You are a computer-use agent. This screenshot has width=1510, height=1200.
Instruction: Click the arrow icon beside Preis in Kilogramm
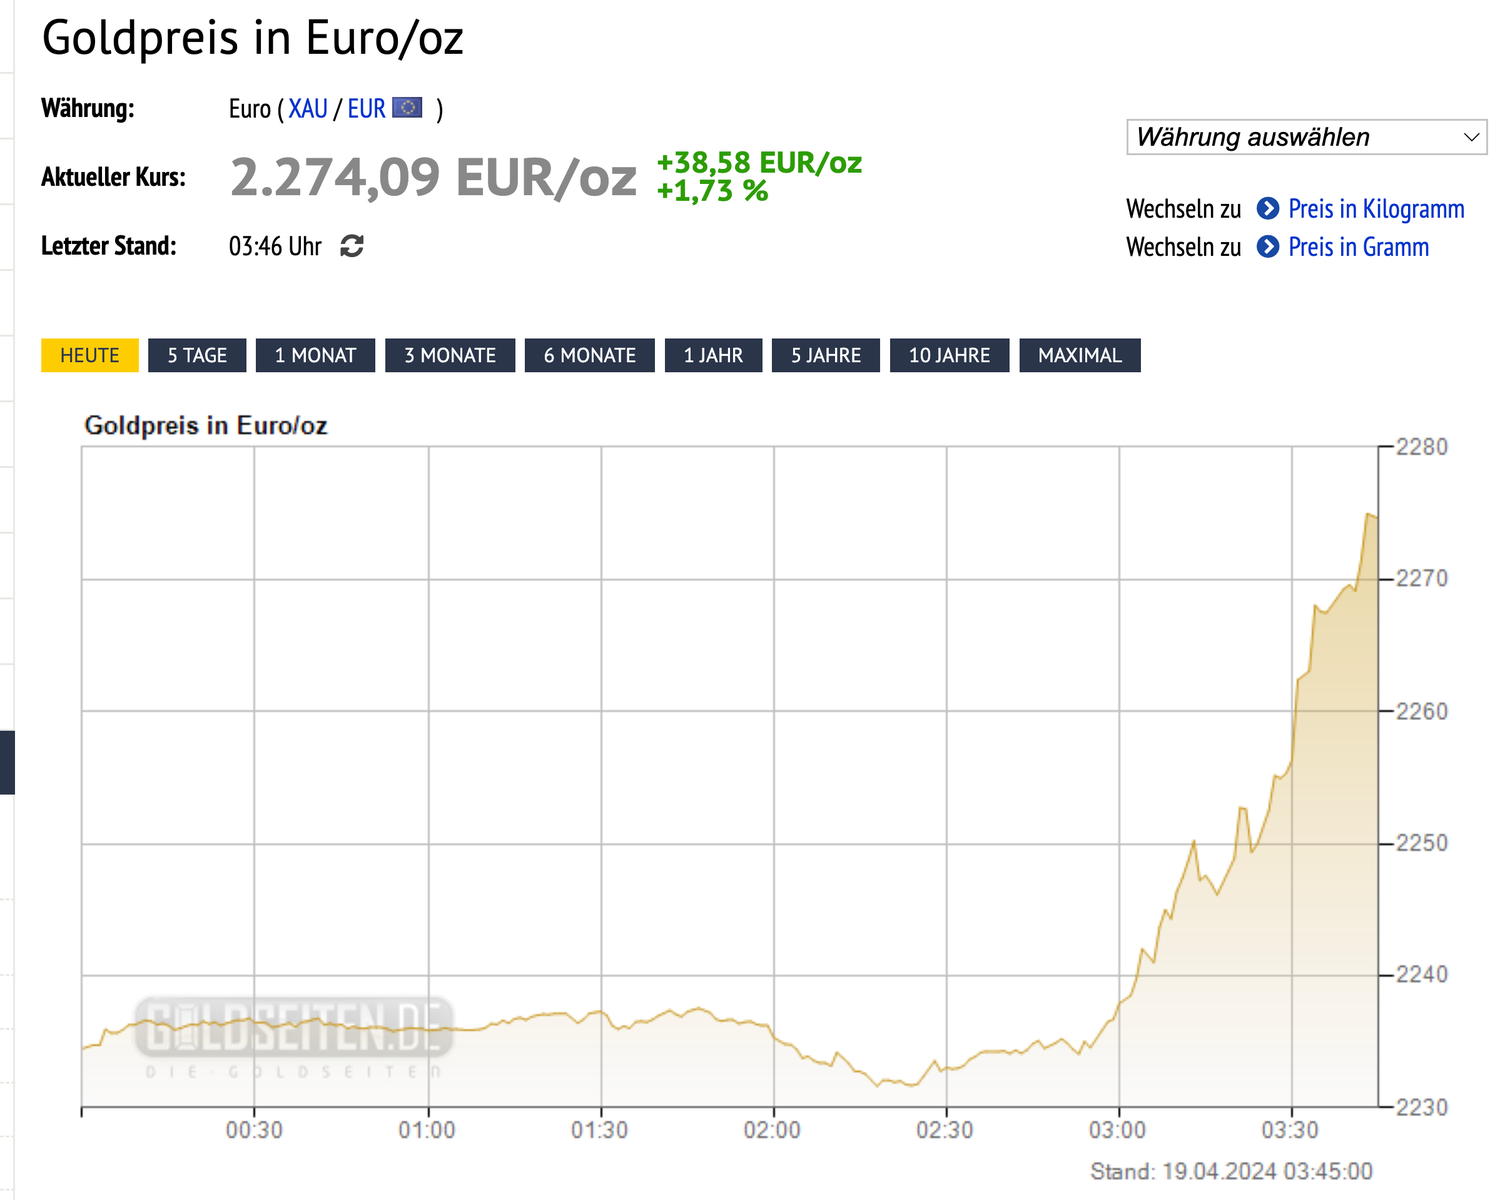1268,208
